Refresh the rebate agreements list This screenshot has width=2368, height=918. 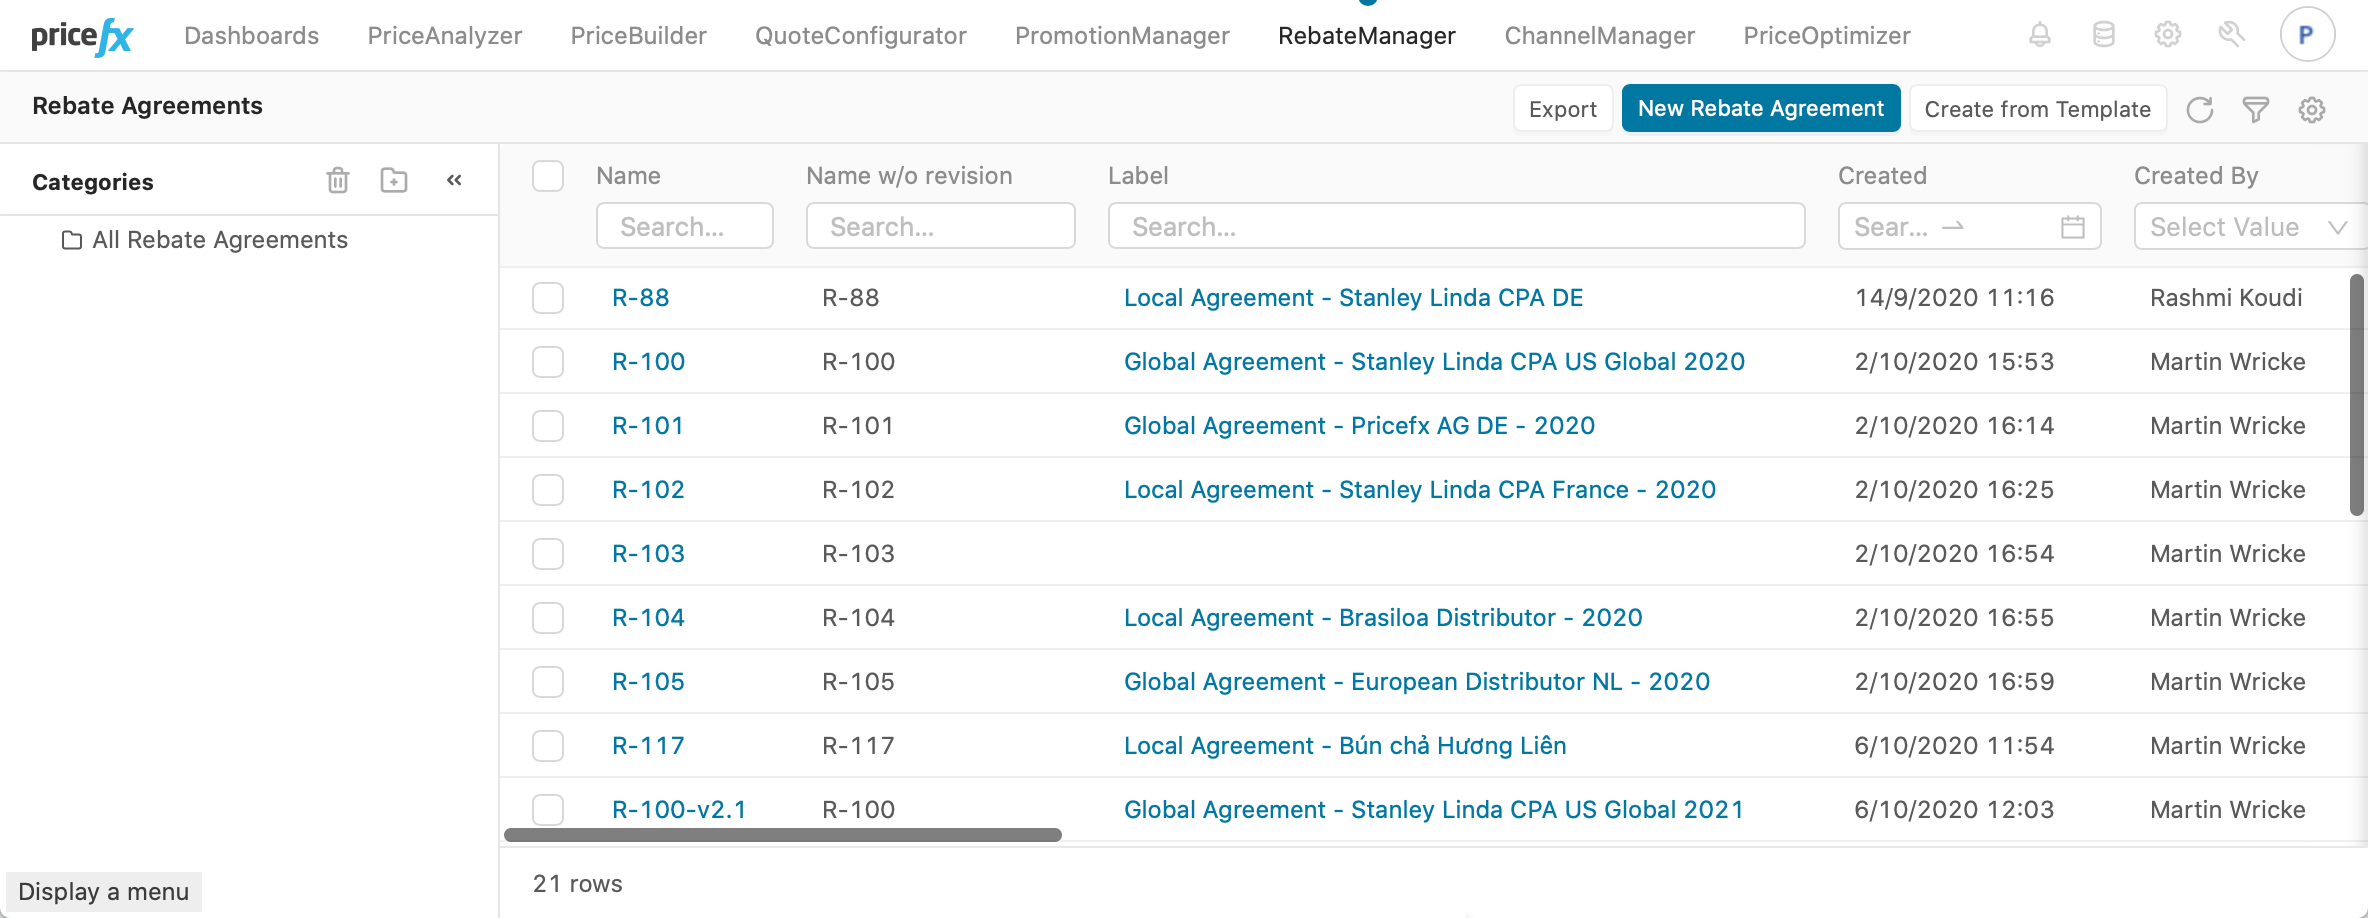click(x=2200, y=110)
